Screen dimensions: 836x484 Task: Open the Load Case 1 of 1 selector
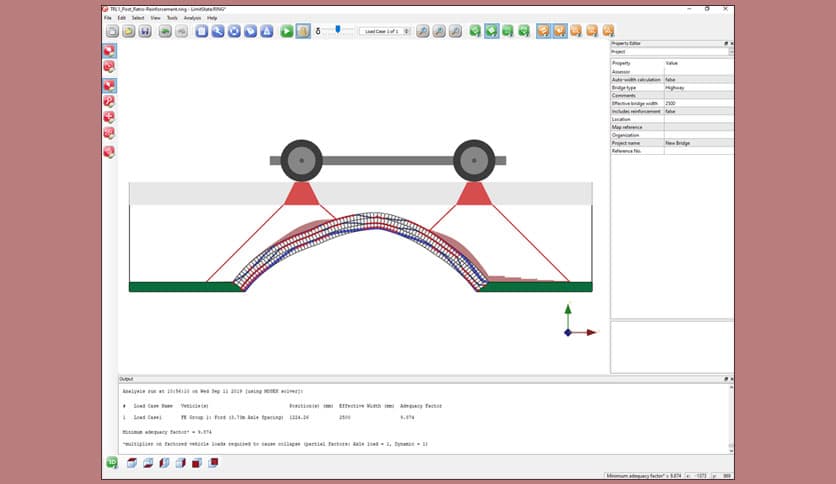tap(384, 31)
